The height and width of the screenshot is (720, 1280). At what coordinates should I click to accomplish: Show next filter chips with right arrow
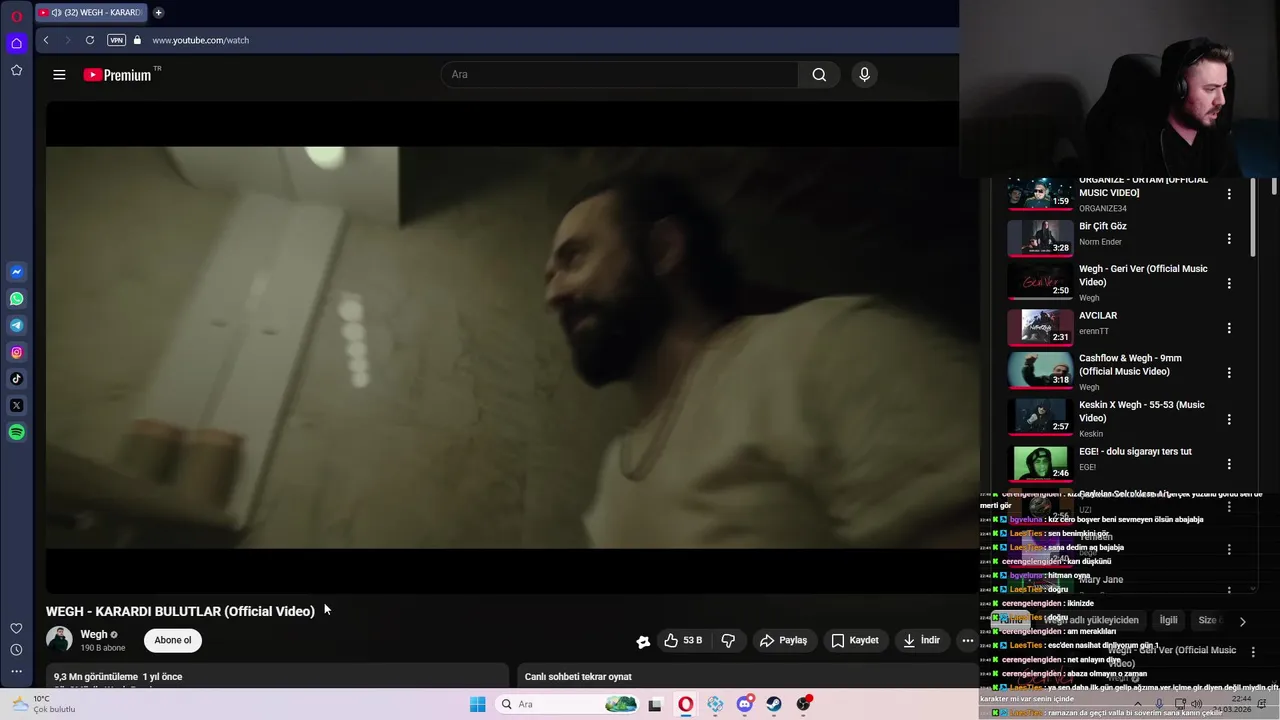point(1242,621)
